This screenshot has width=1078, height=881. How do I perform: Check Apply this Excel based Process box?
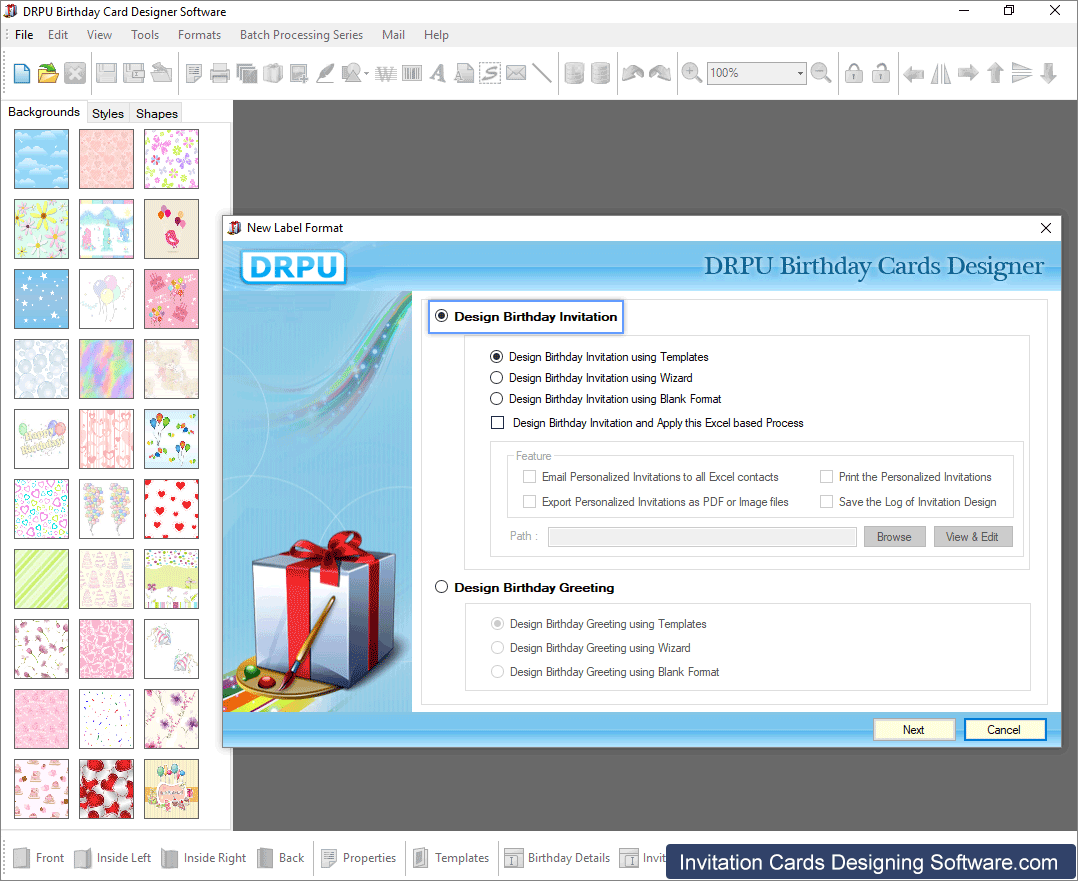tap(497, 423)
